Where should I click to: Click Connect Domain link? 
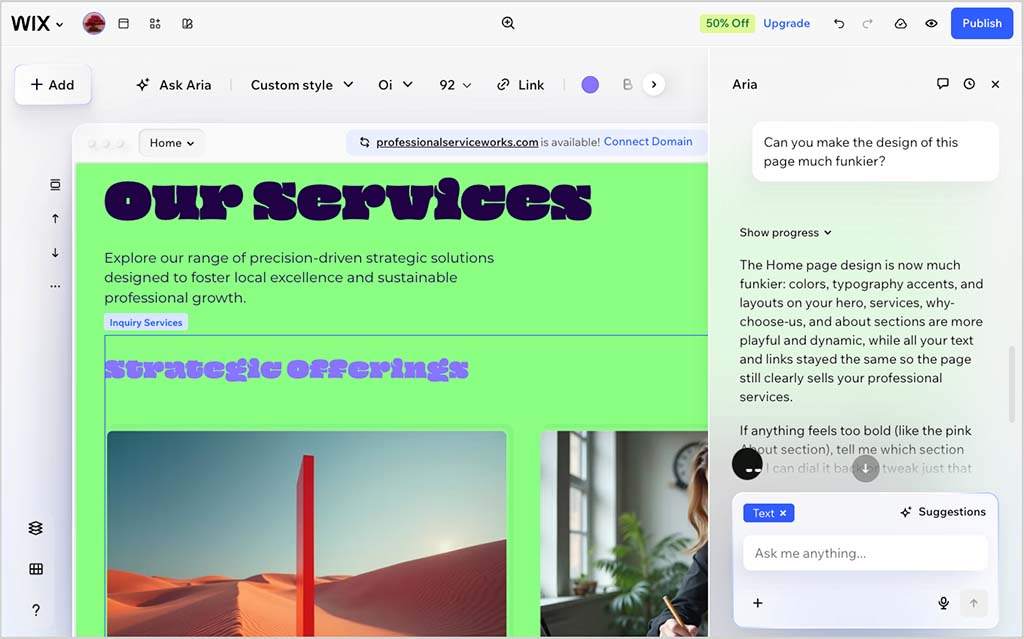click(x=648, y=141)
